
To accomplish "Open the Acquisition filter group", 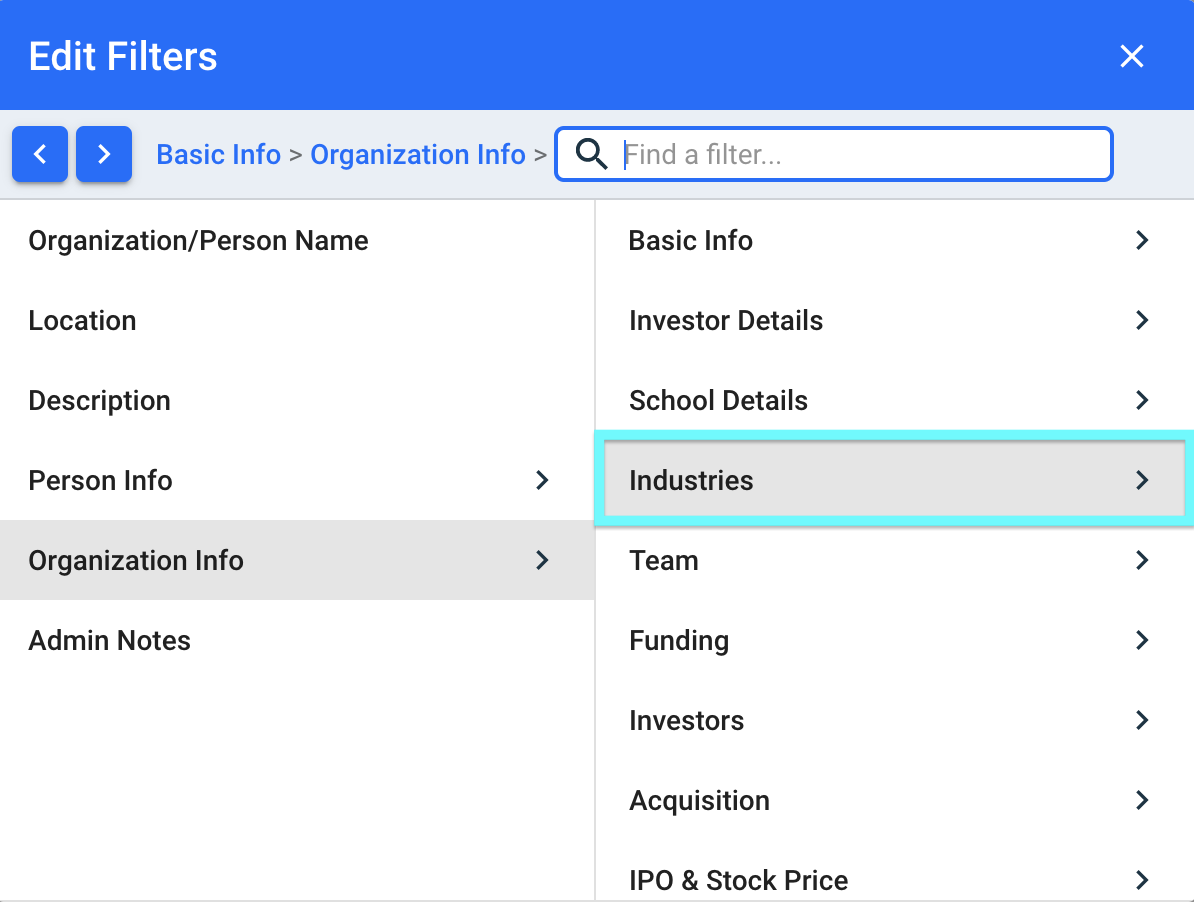I will tap(893, 800).
